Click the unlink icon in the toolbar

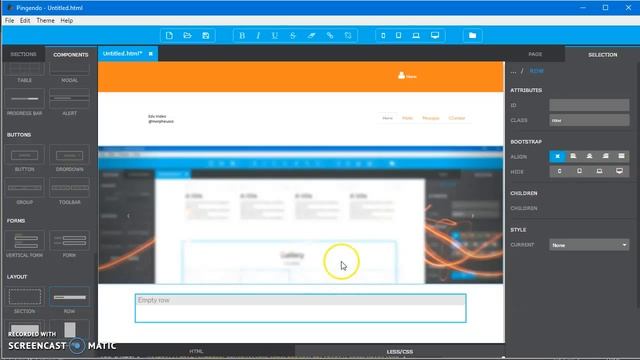pyautogui.click(x=348, y=36)
